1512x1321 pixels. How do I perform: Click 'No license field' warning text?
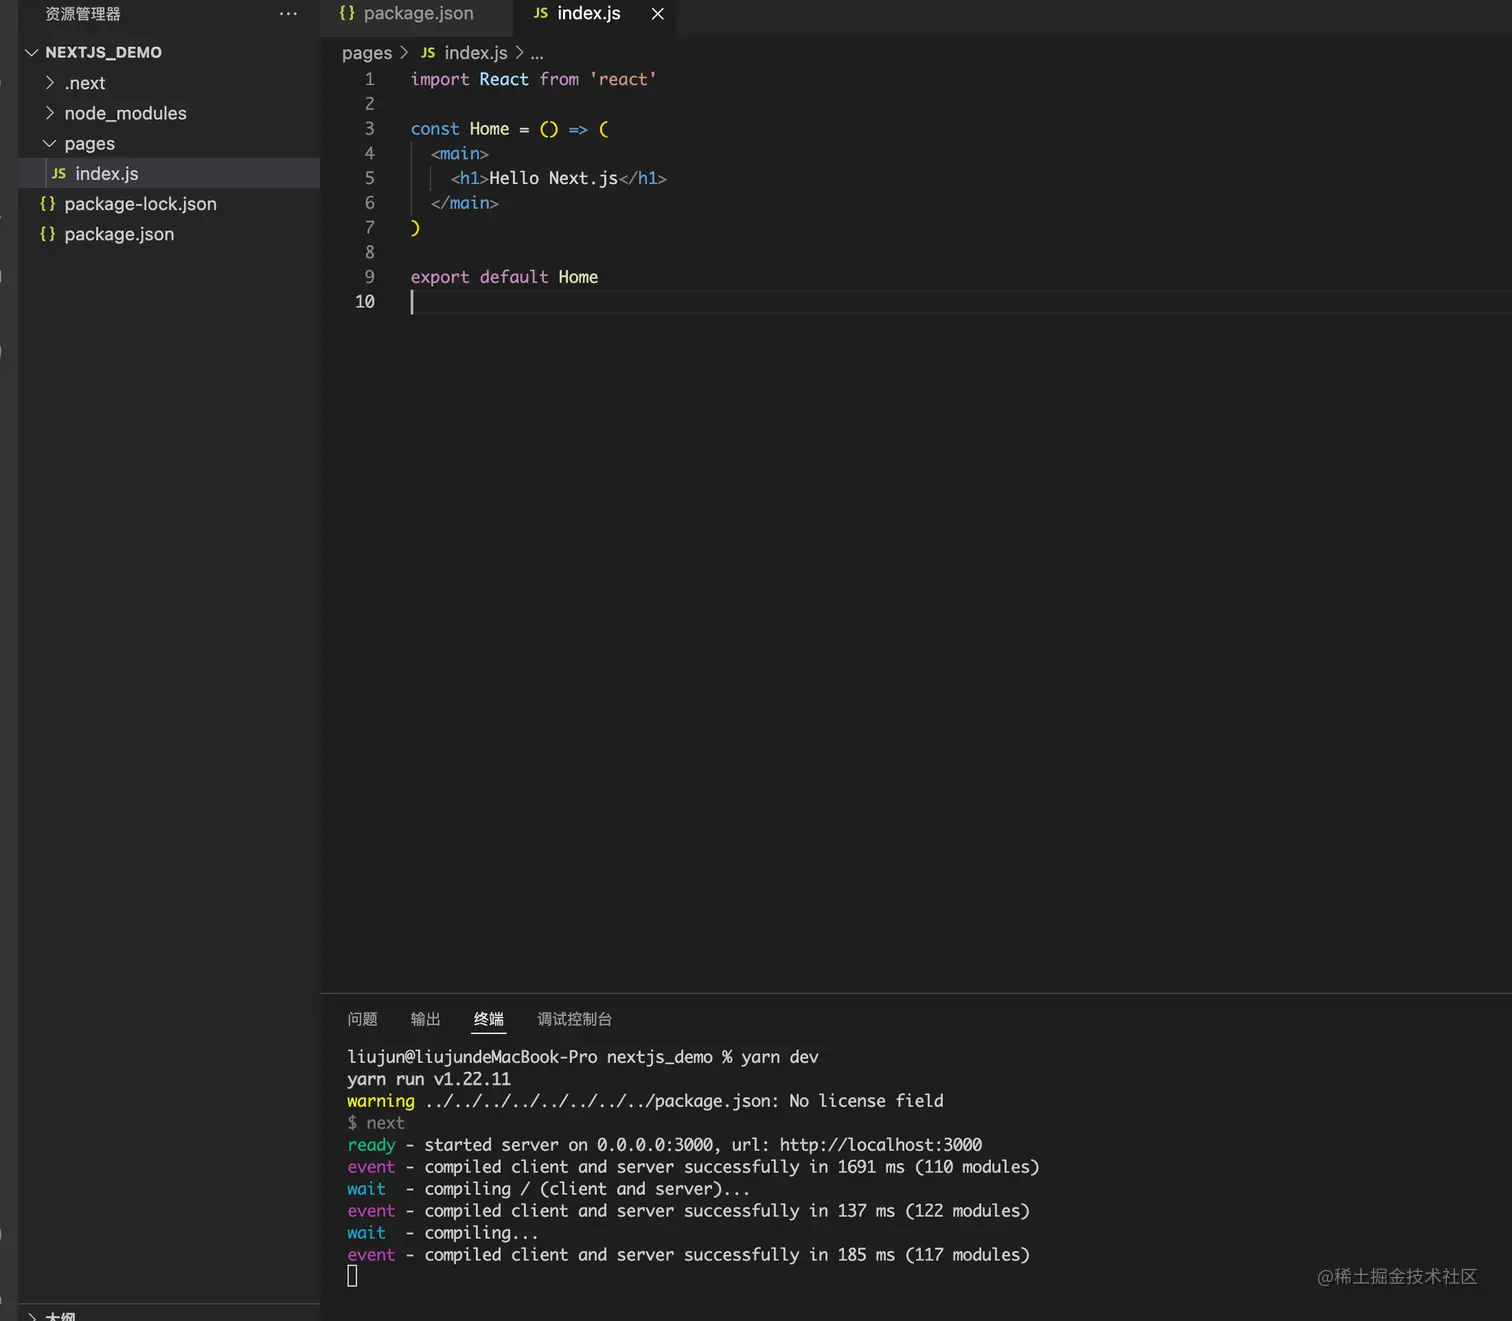(x=866, y=1101)
